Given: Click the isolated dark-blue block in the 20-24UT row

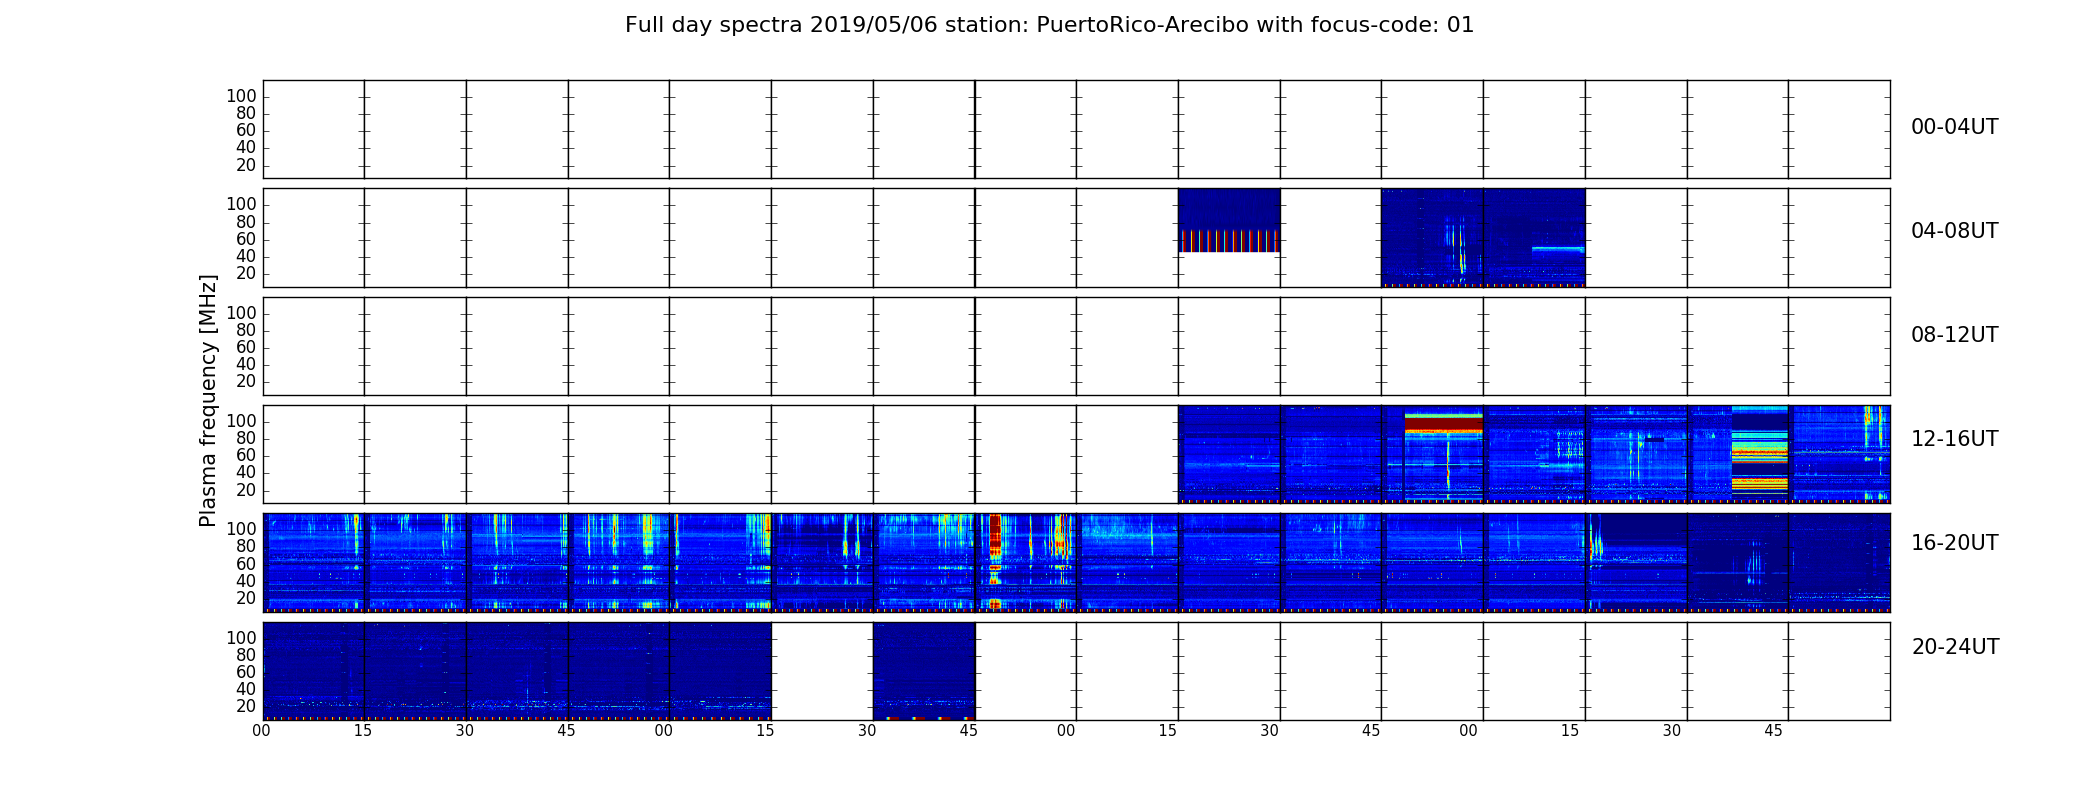Looking at the screenshot, I should [x=924, y=671].
